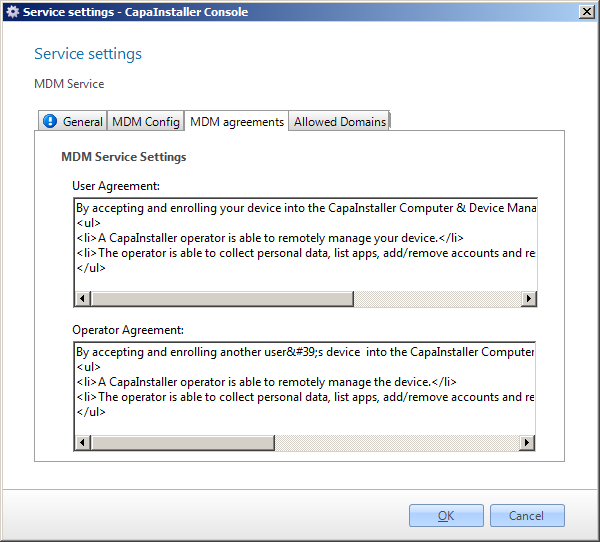
Task: Open the General tab
Action: pos(73,121)
